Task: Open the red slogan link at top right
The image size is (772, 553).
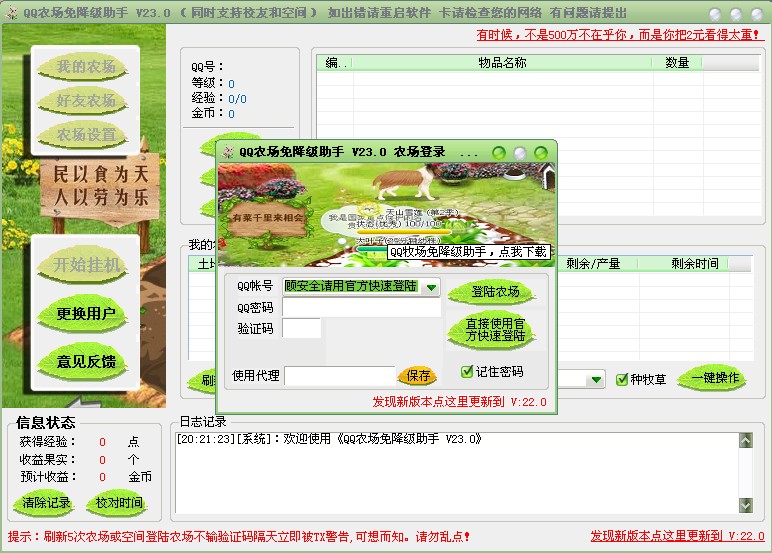Action: 620,35
